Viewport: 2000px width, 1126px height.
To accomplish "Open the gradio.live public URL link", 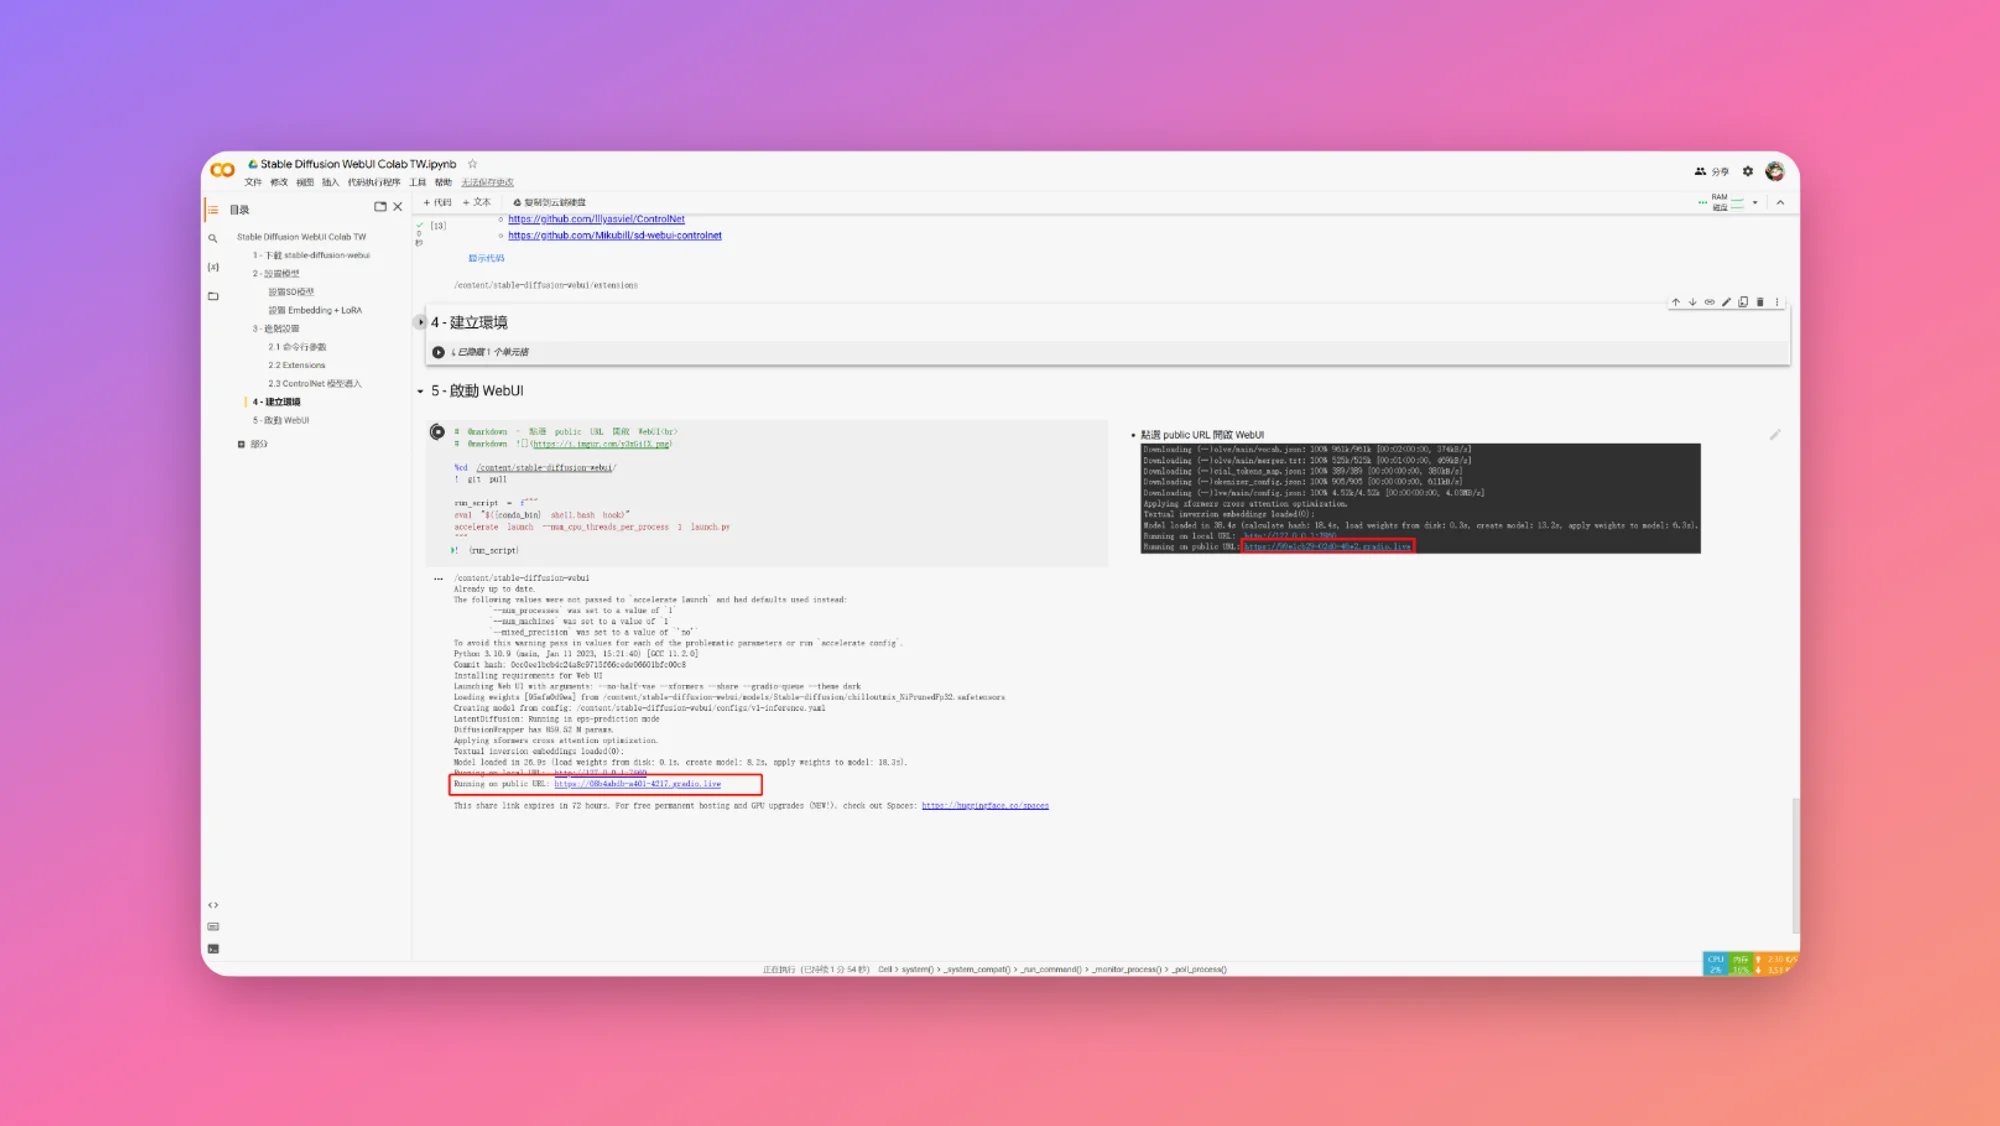I will point(637,784).
